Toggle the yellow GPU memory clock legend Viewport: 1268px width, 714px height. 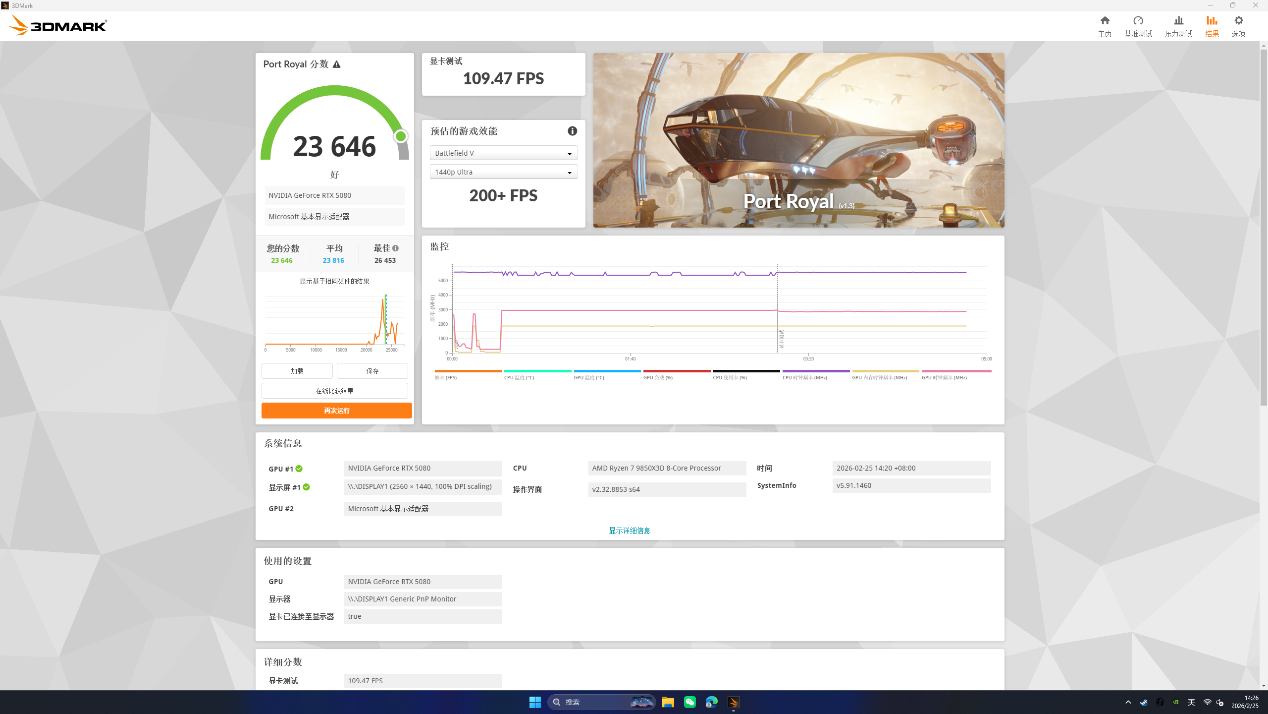coord(885,374)
